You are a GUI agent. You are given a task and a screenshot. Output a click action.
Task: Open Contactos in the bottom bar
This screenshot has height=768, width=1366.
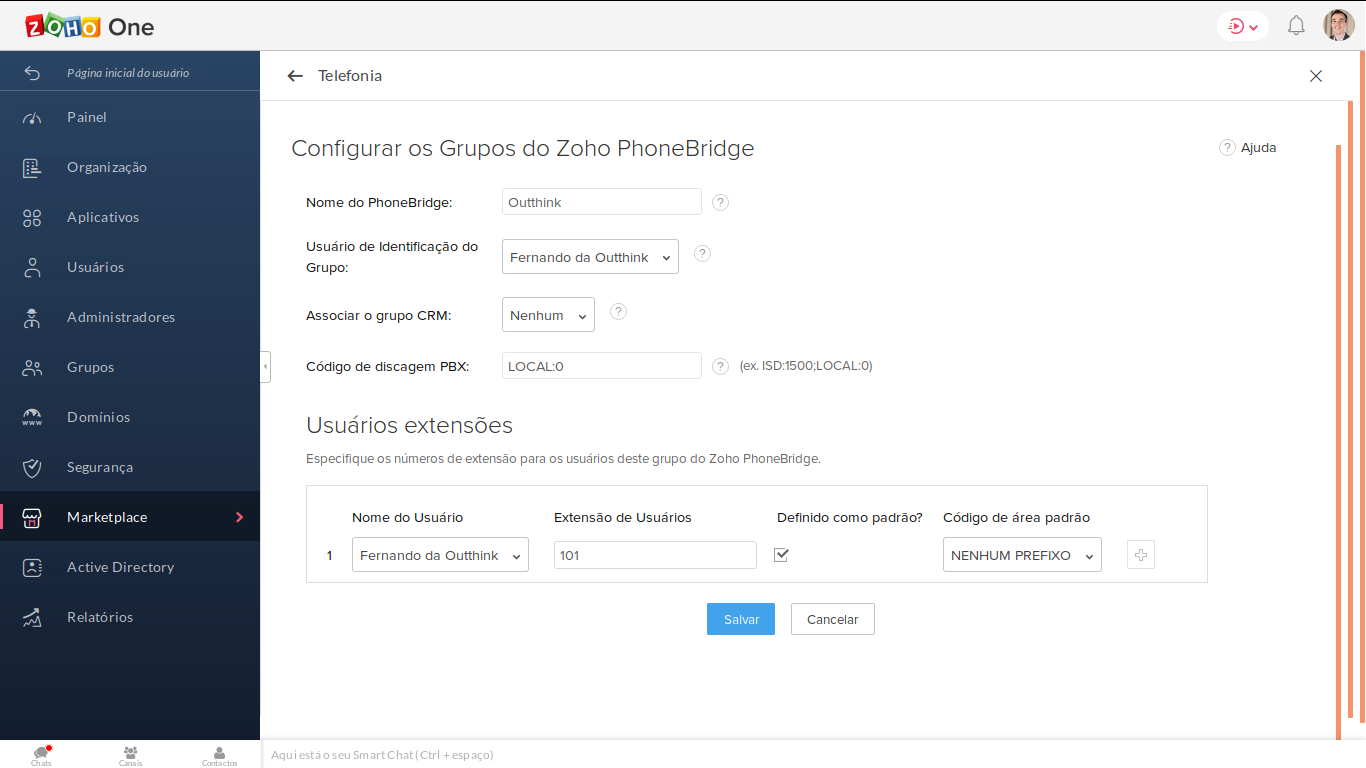219,755
